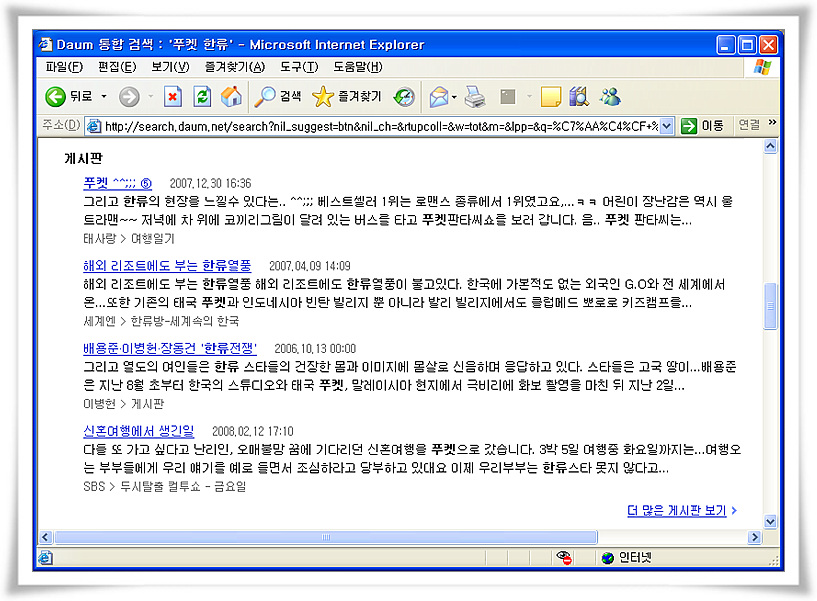Click the date '2007.12.30 16:36'
This screenshot has height=601, width=817.
(x=211, y=183)
